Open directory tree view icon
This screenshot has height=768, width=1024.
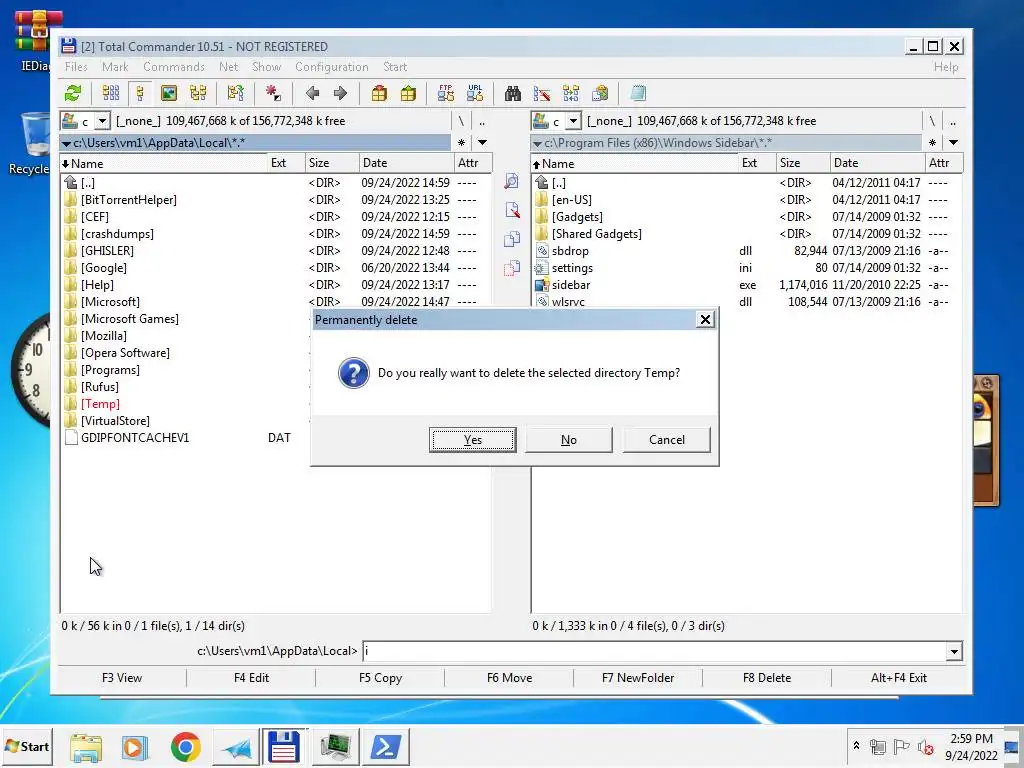click(198, 93)
